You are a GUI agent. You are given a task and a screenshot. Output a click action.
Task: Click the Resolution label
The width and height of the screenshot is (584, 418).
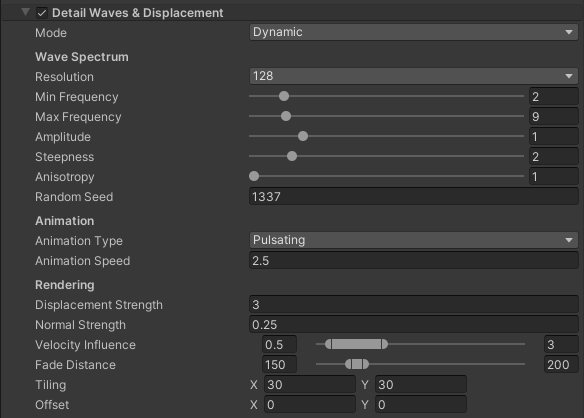(x=64, y=77)
